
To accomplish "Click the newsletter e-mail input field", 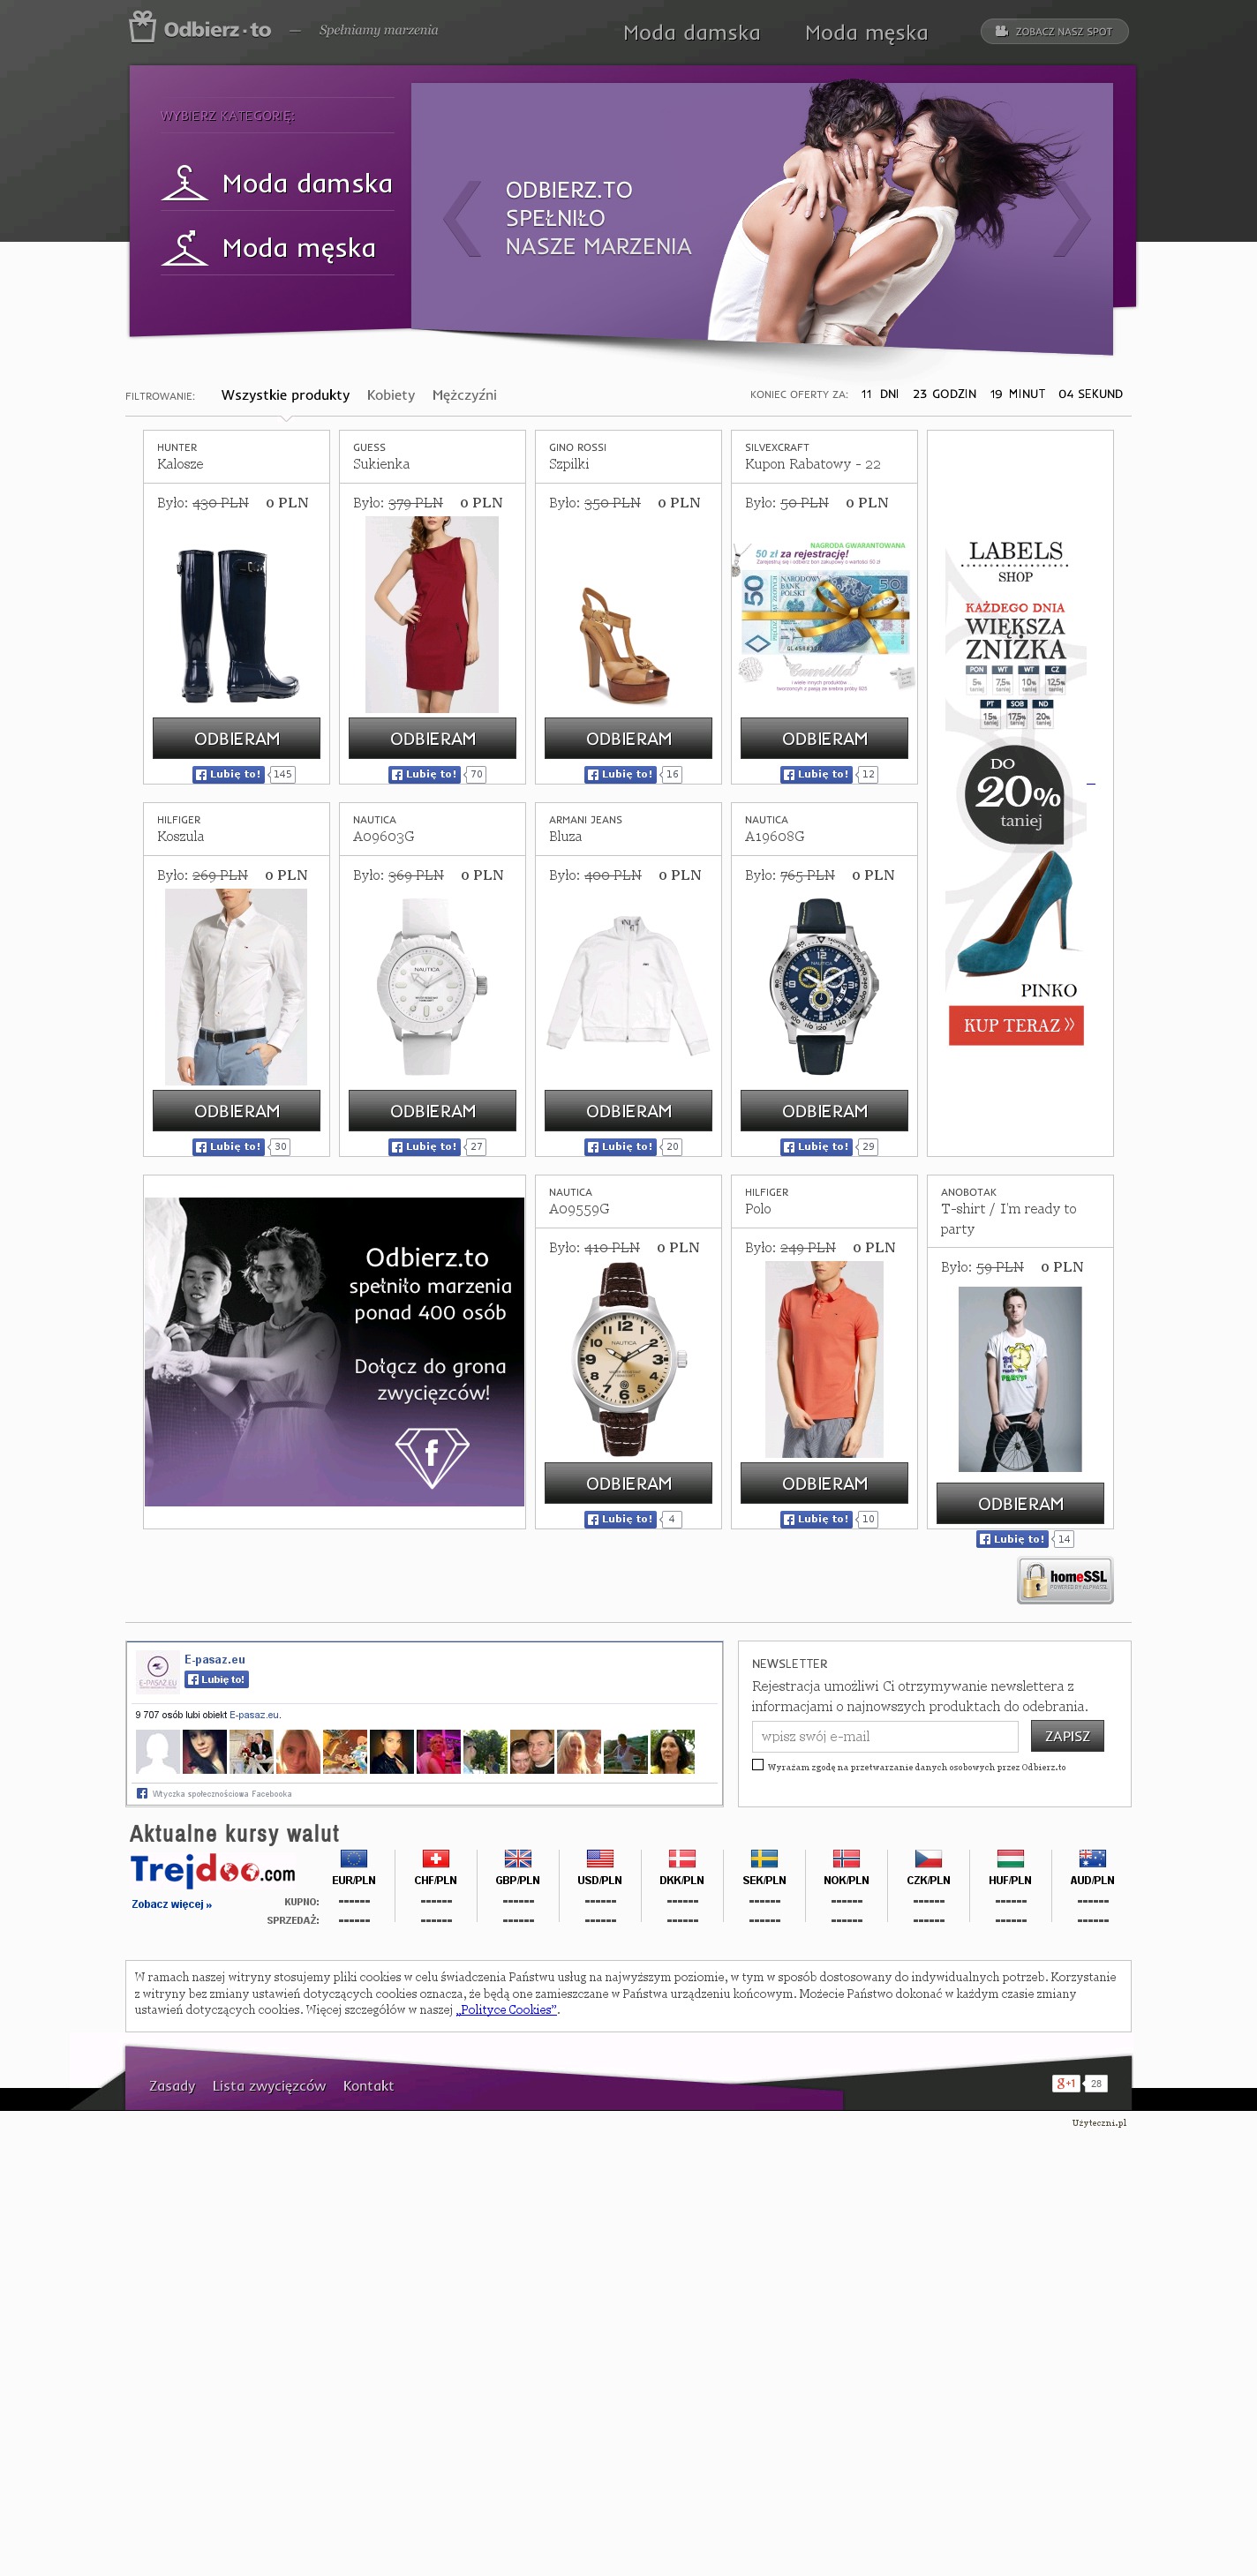I will coord(885,1736).
